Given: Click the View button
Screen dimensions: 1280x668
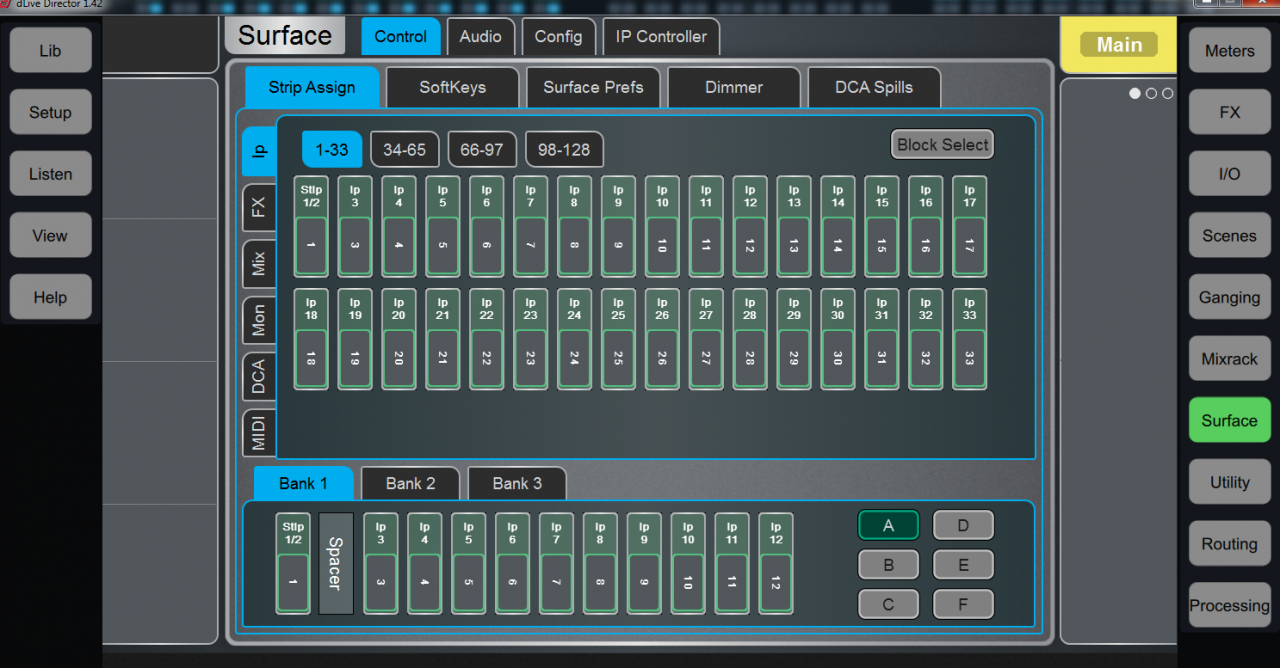Looking at the screenshot, I should pos(50,236).
